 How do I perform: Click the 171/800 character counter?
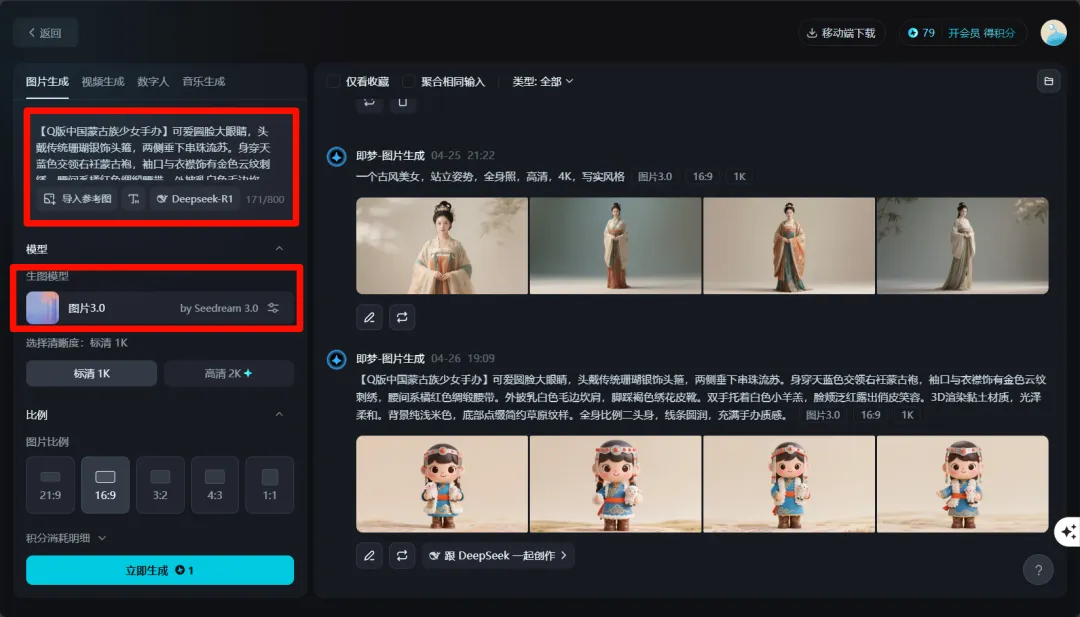click(265, 199)
